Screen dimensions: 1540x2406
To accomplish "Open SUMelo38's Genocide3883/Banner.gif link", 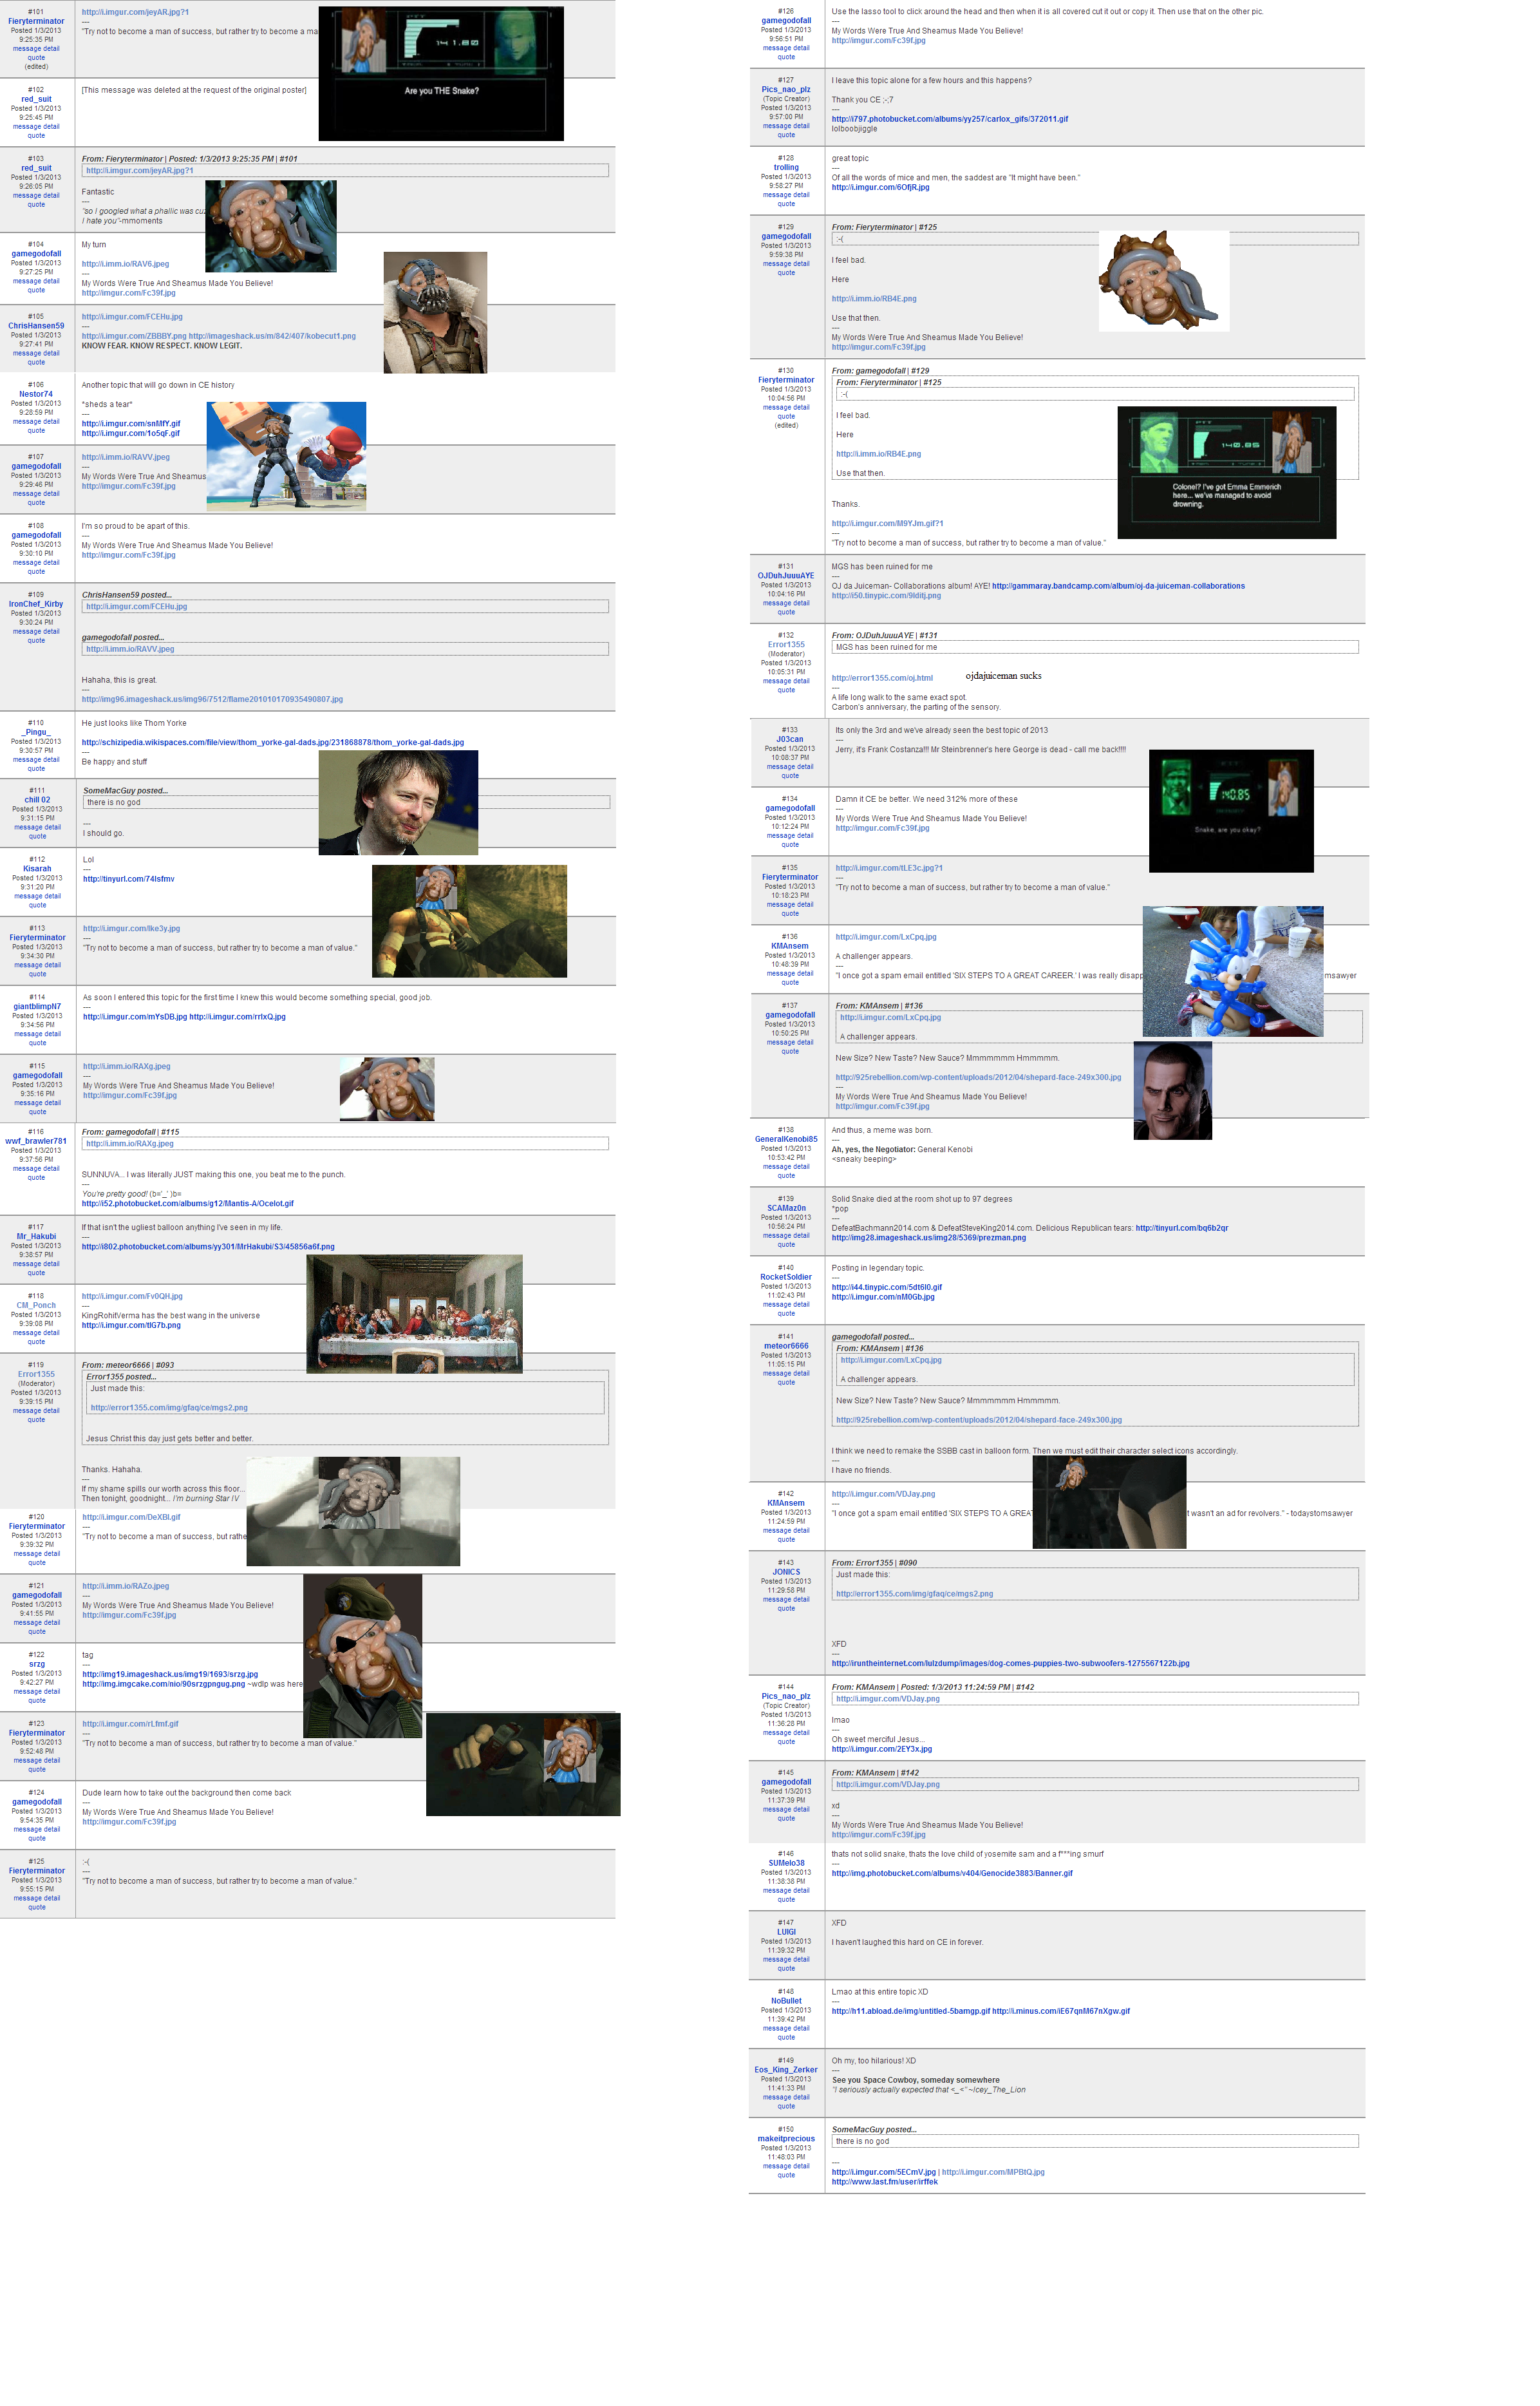I will [x=952, y=1874].
